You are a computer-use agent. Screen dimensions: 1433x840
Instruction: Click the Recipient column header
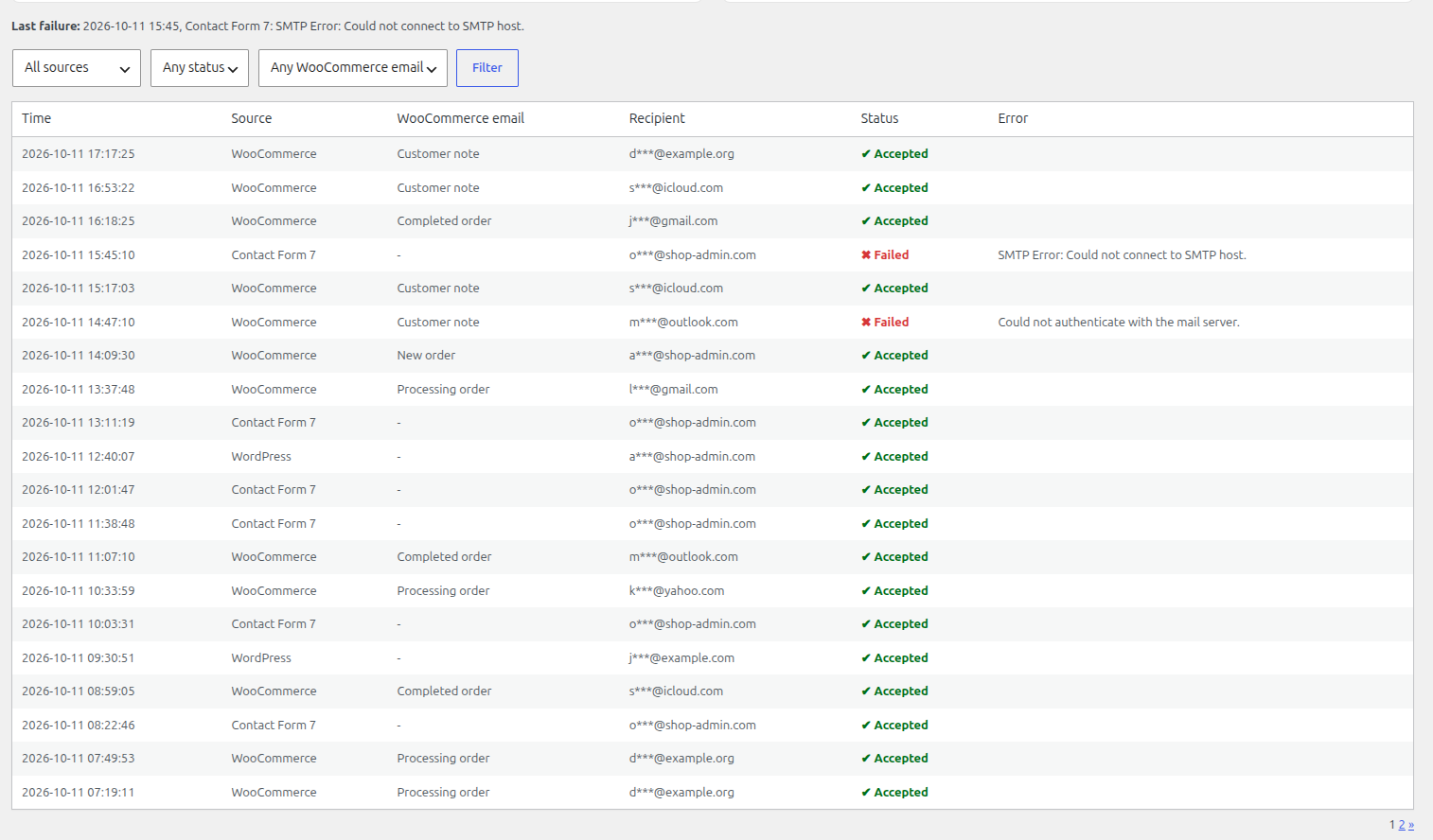[x=657, y=118]
